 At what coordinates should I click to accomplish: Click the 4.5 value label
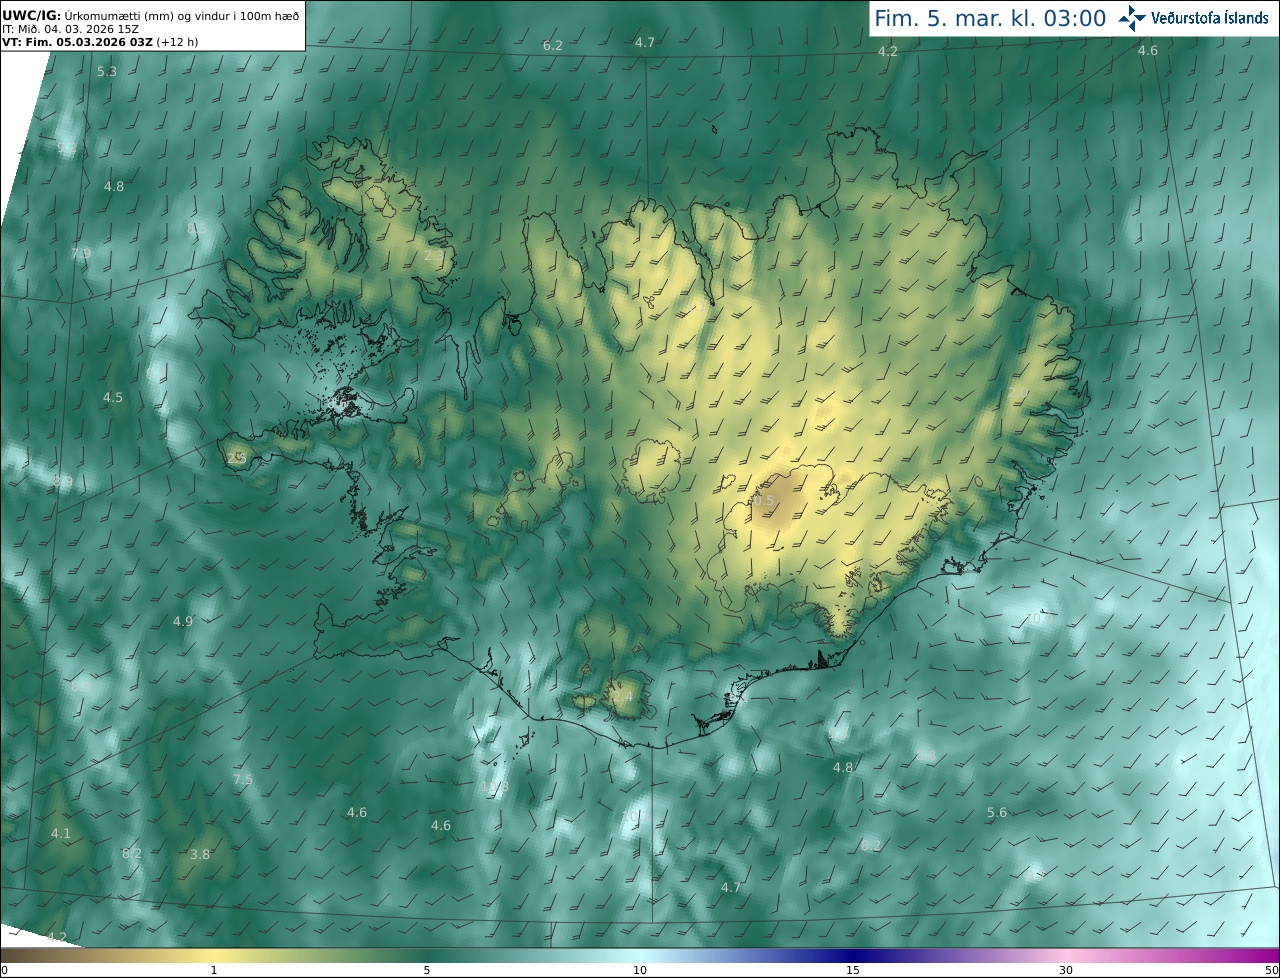pos(113,398)
